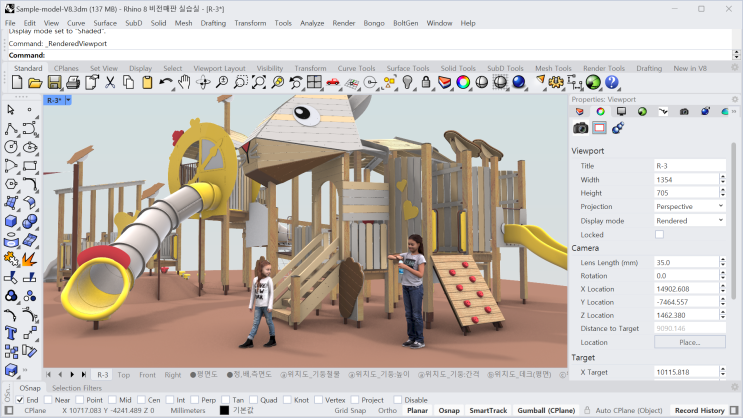
Task: Select the Pan hand tool
Action: pos(184,82)
